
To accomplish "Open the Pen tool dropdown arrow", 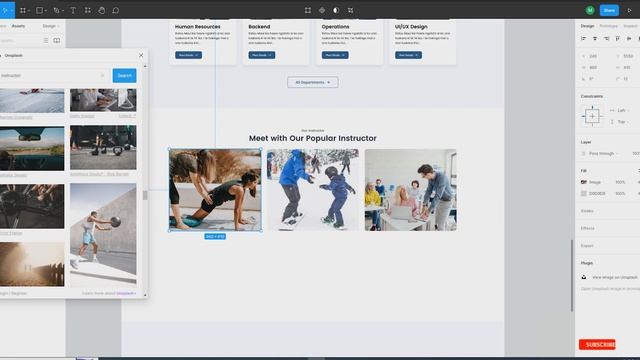I will tap(62, 11).
